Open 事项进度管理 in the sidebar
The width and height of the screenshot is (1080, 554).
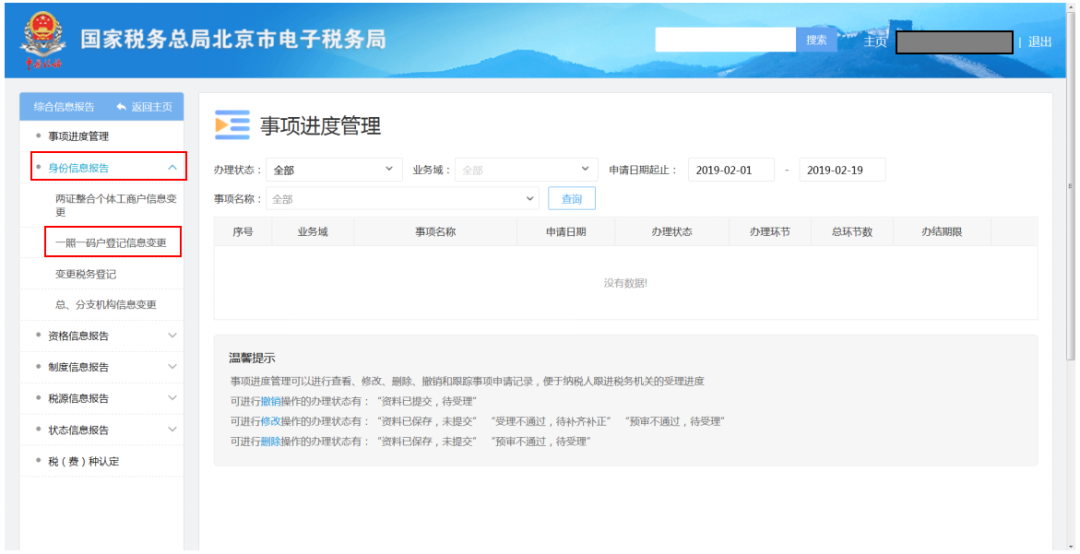click(79, 136)
